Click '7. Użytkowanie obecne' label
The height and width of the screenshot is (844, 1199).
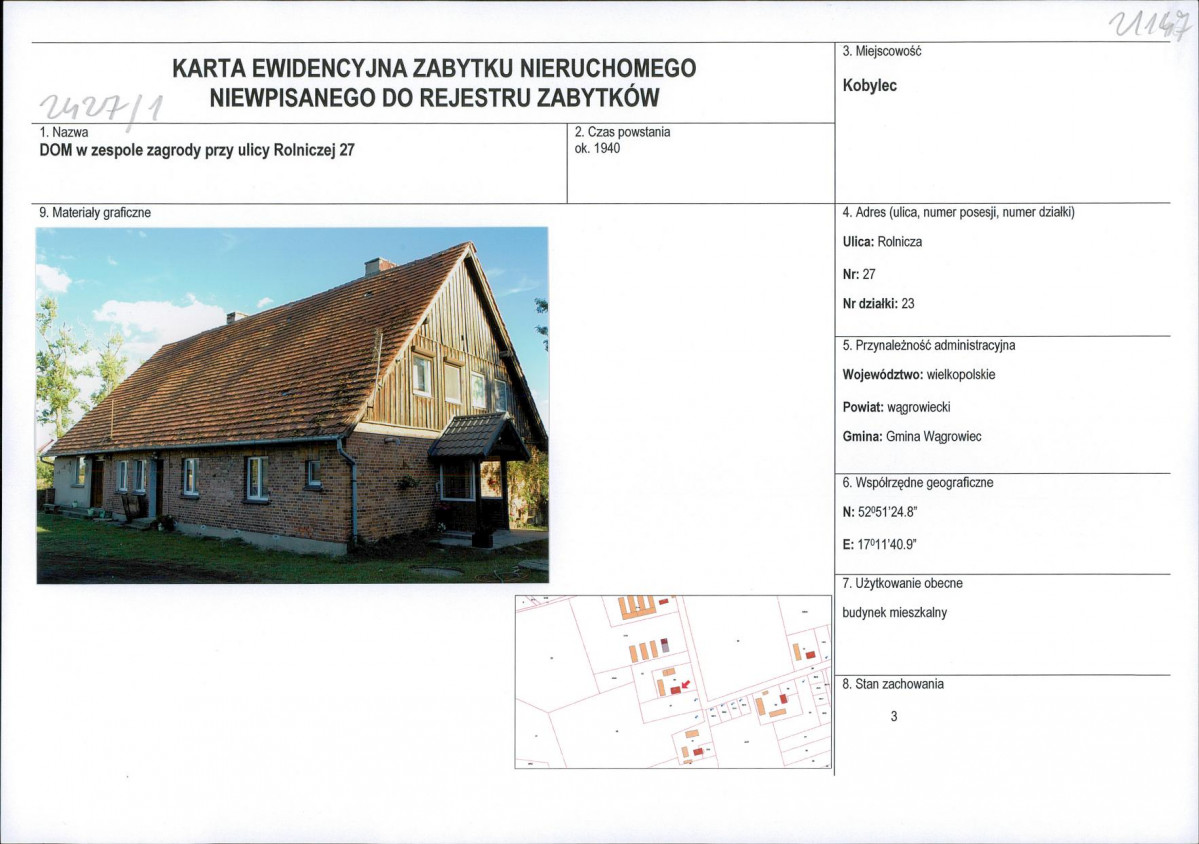point(902,583)
